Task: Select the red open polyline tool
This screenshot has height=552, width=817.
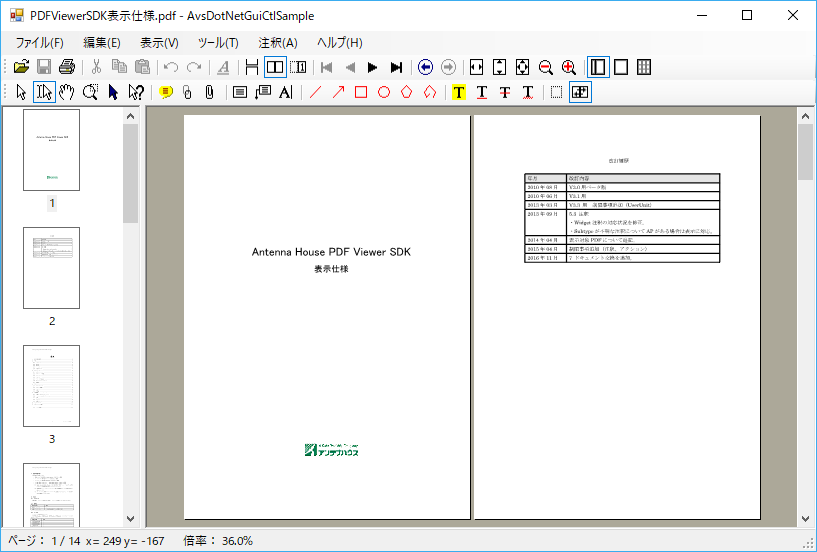Action: [x=430, y=92]
